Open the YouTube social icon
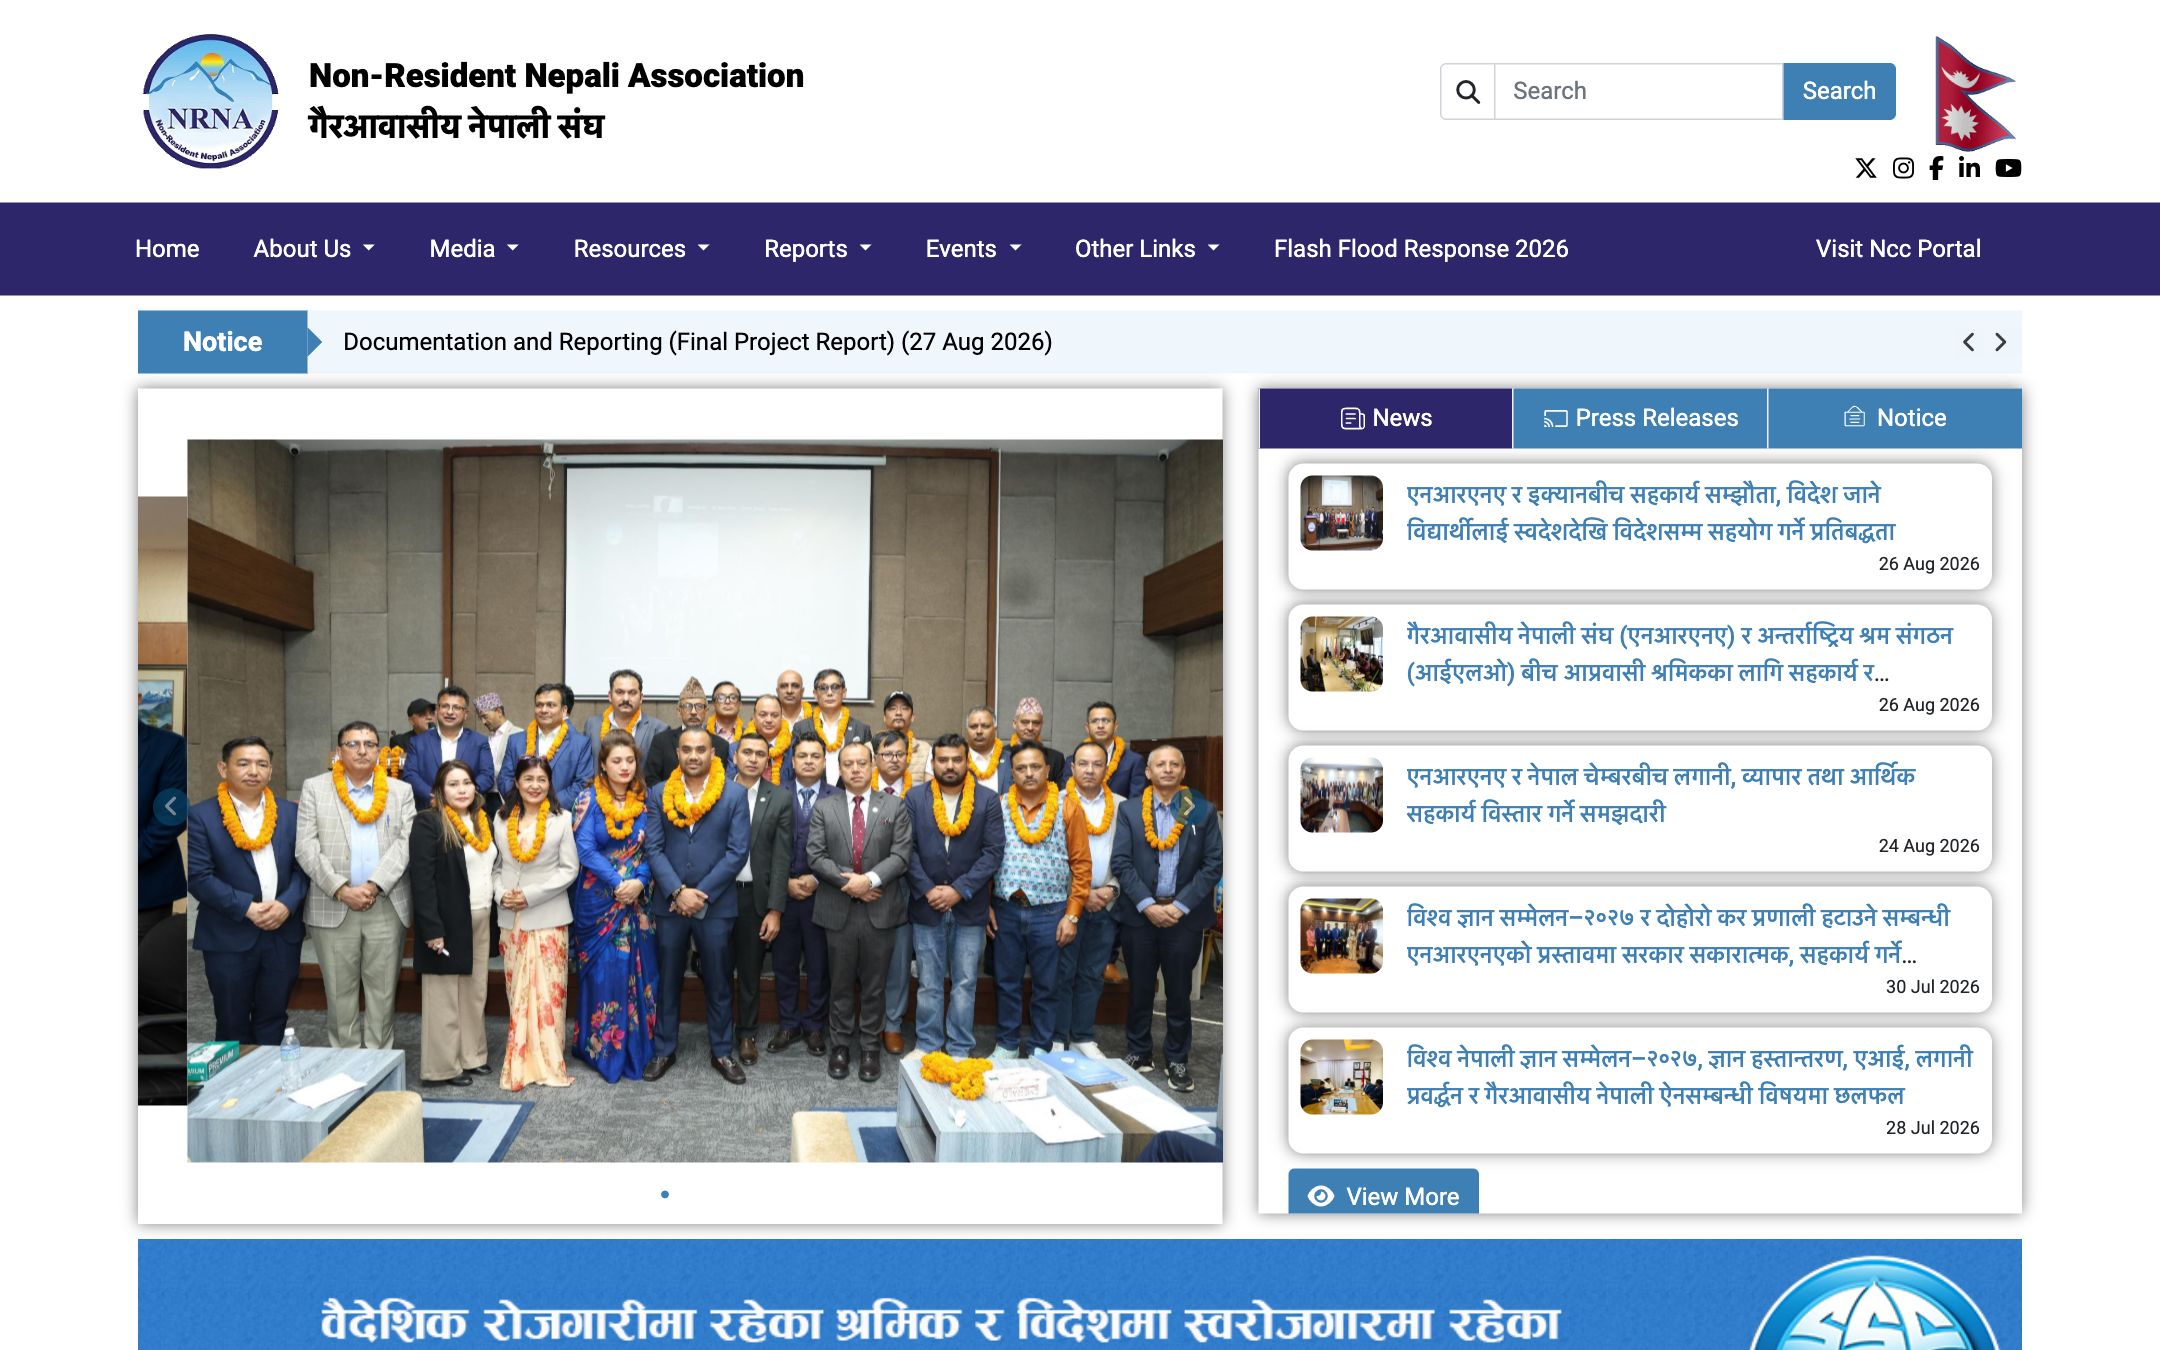Image resolution: width=2160 pixels, height=1350 pixels. 2008,168
